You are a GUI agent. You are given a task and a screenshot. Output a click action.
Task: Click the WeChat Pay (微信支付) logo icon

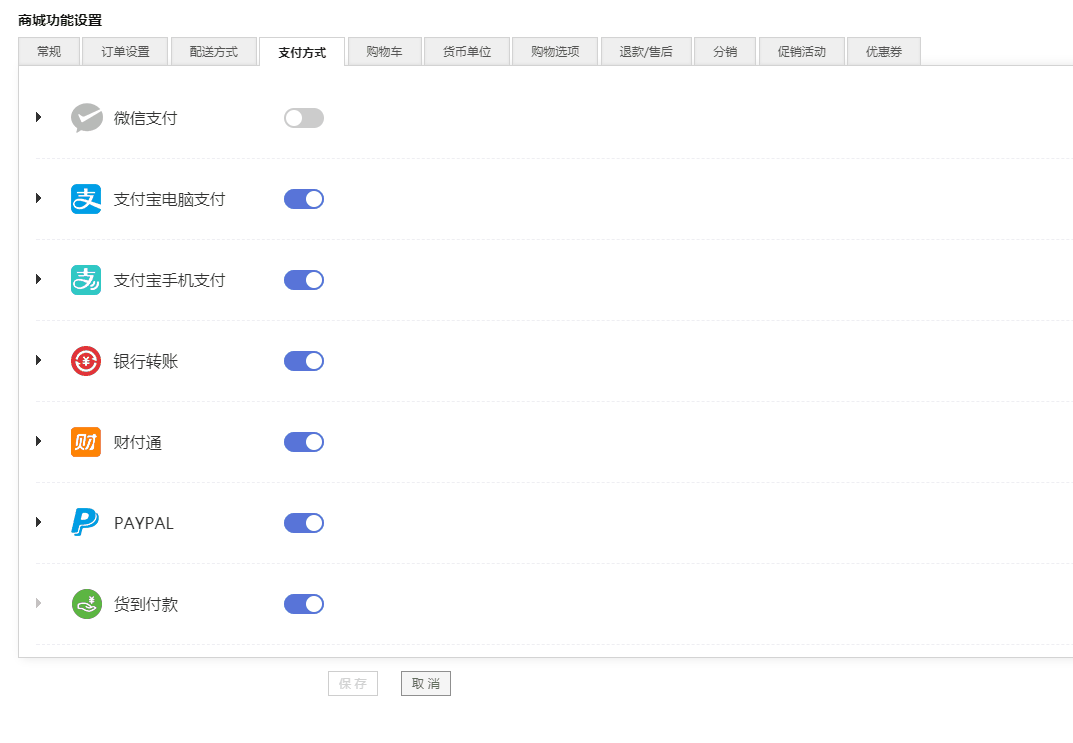(87, 118)
